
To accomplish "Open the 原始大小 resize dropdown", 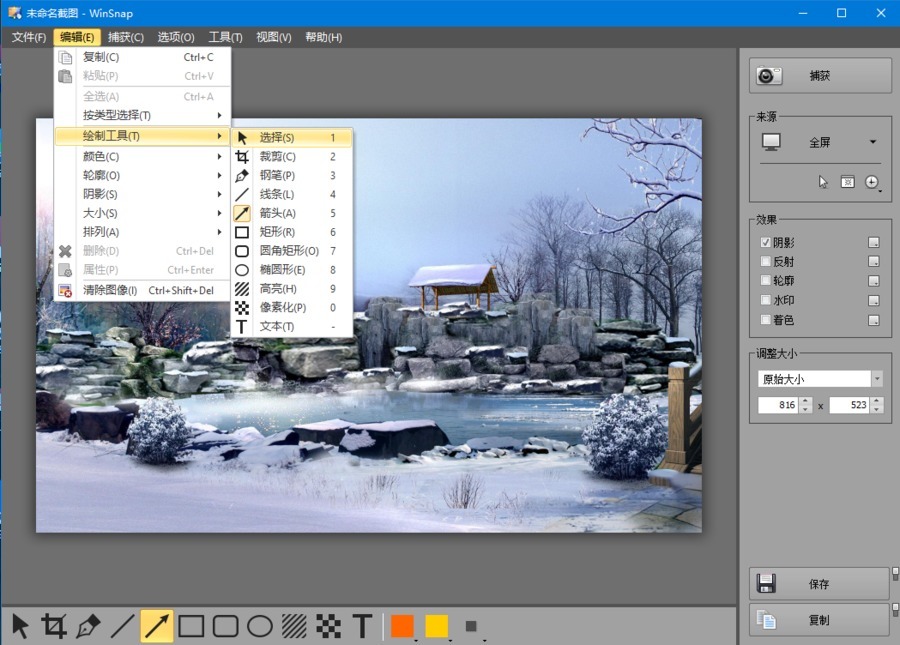I will coord(876,379).
